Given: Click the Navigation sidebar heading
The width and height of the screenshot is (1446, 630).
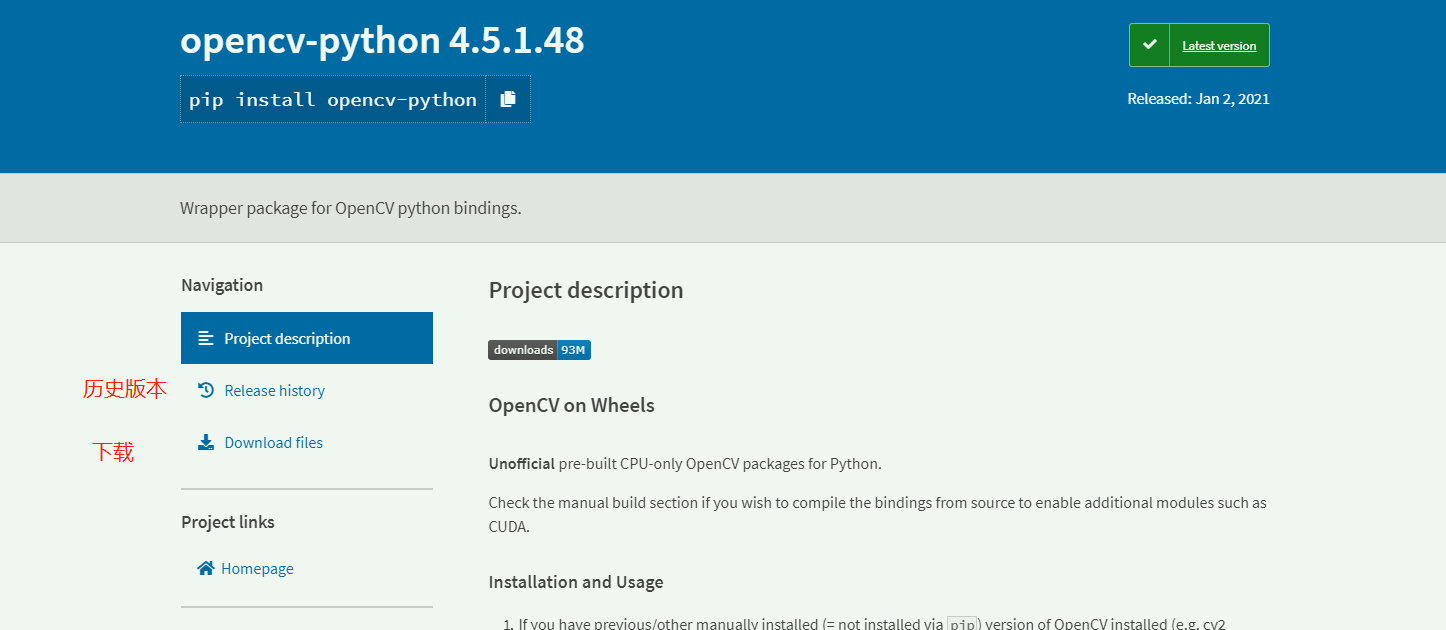Looking at the screenshot, I should pos(222,285).
